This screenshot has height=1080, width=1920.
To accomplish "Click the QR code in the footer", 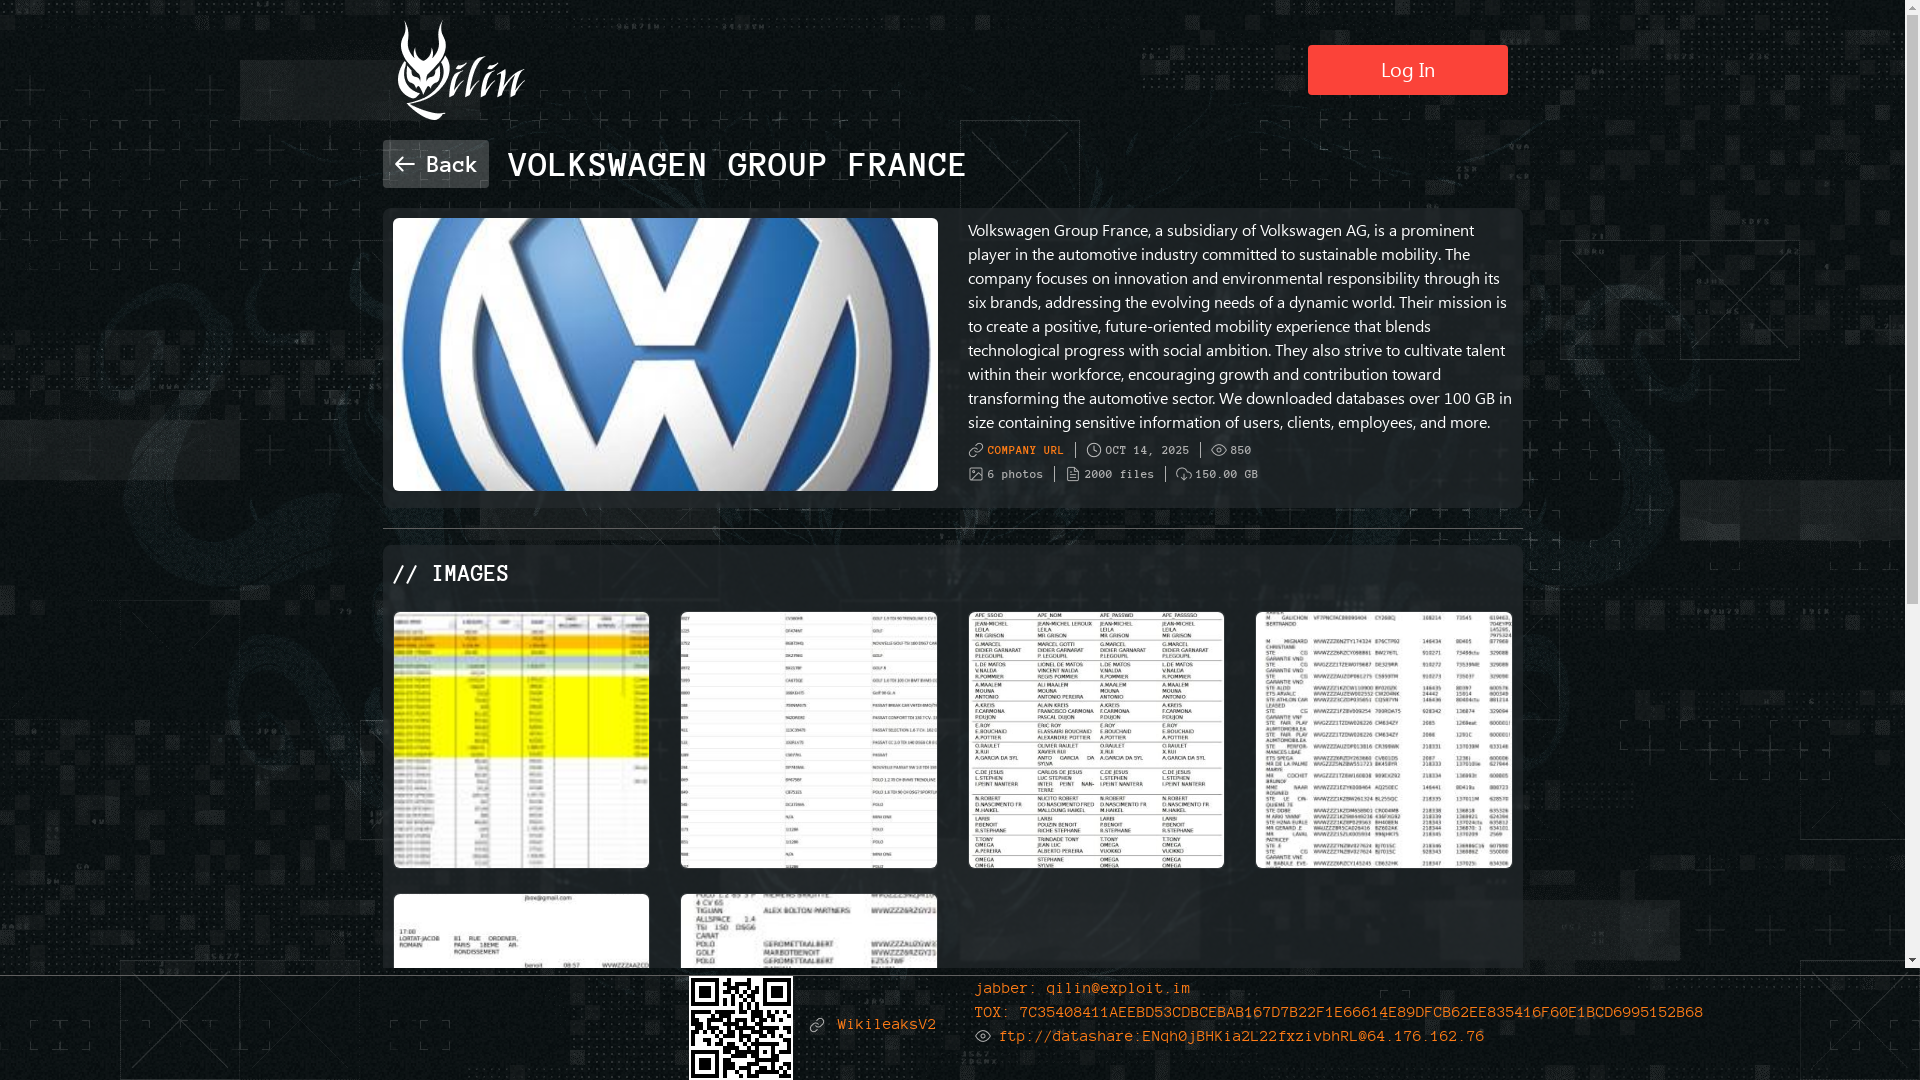I will pyautogui.click(x=741, y=1027).
